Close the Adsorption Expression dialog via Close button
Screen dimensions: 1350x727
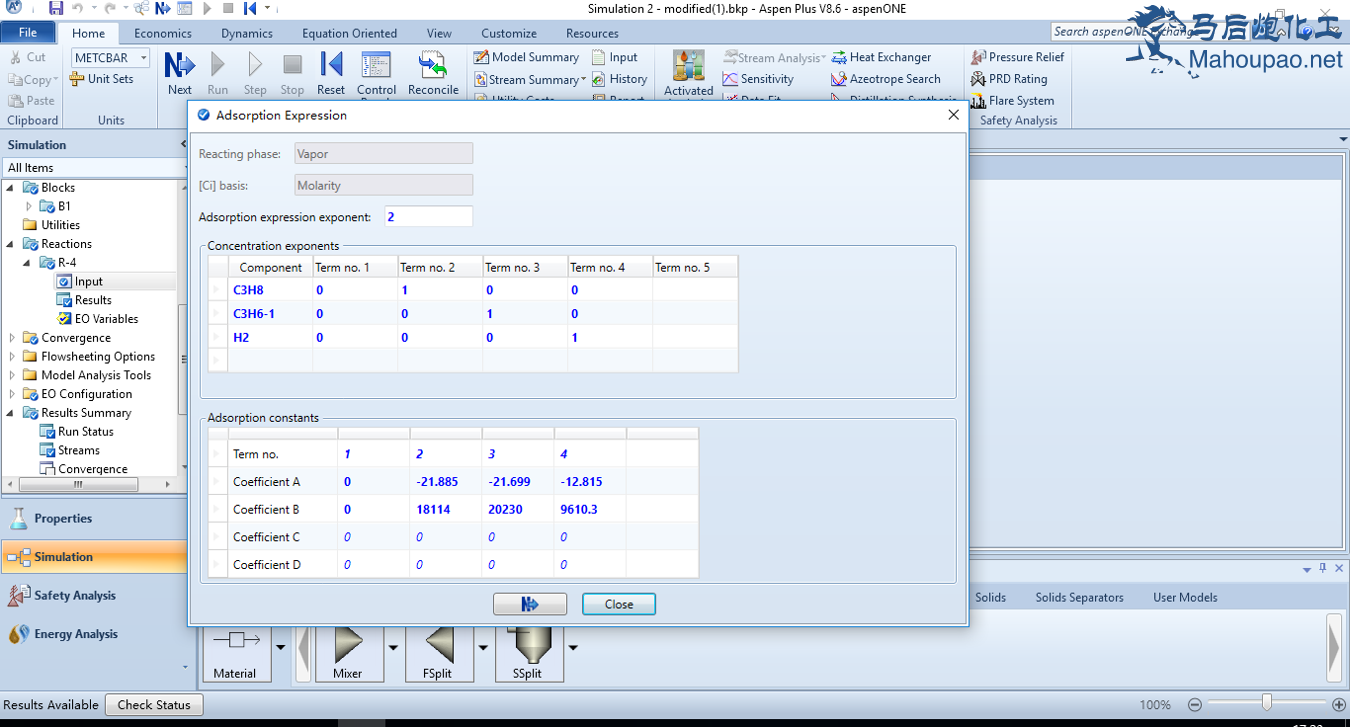619,604
